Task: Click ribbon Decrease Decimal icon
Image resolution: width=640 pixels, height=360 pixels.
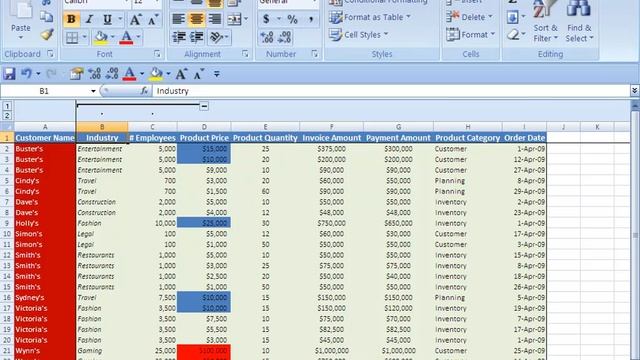Action: (x=284, y=38)
